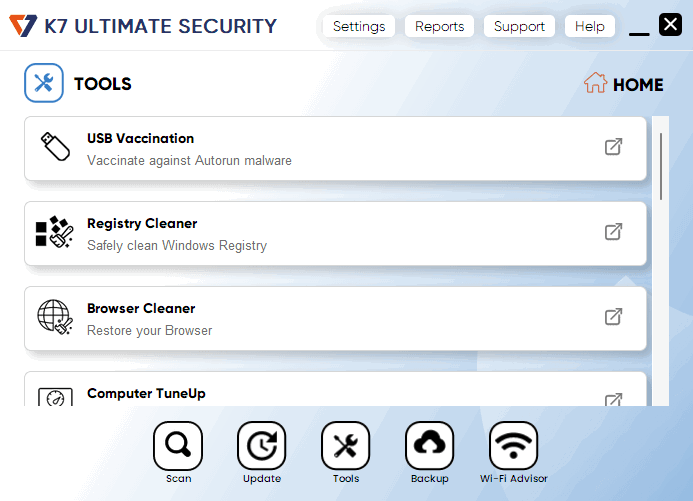Open Computer TuneUp via its launch arrow icon
Viewport: 693px width, 501px height.
click(x=613, y=399)
